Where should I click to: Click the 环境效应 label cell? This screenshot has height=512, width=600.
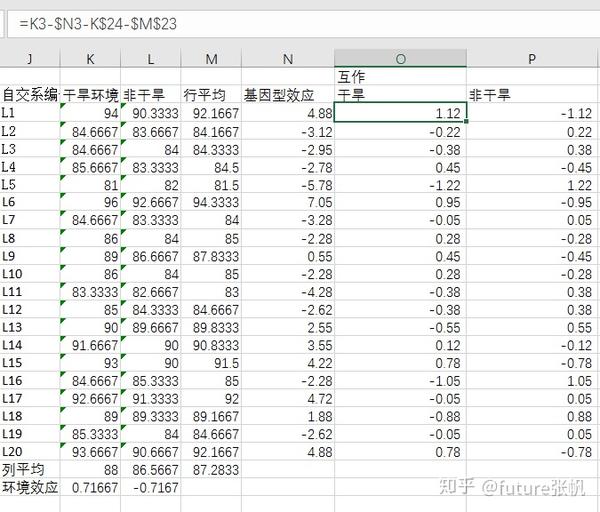(x=30, y=487)
